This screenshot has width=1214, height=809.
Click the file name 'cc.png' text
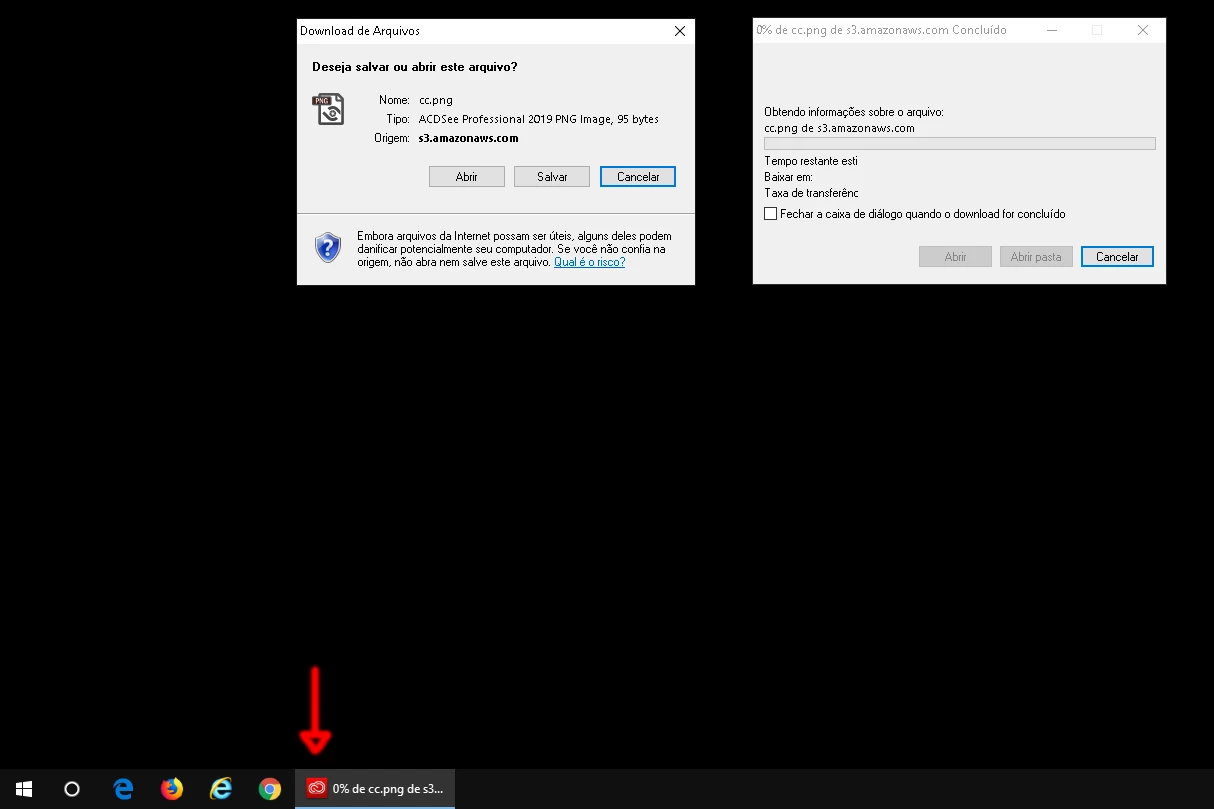435,100
